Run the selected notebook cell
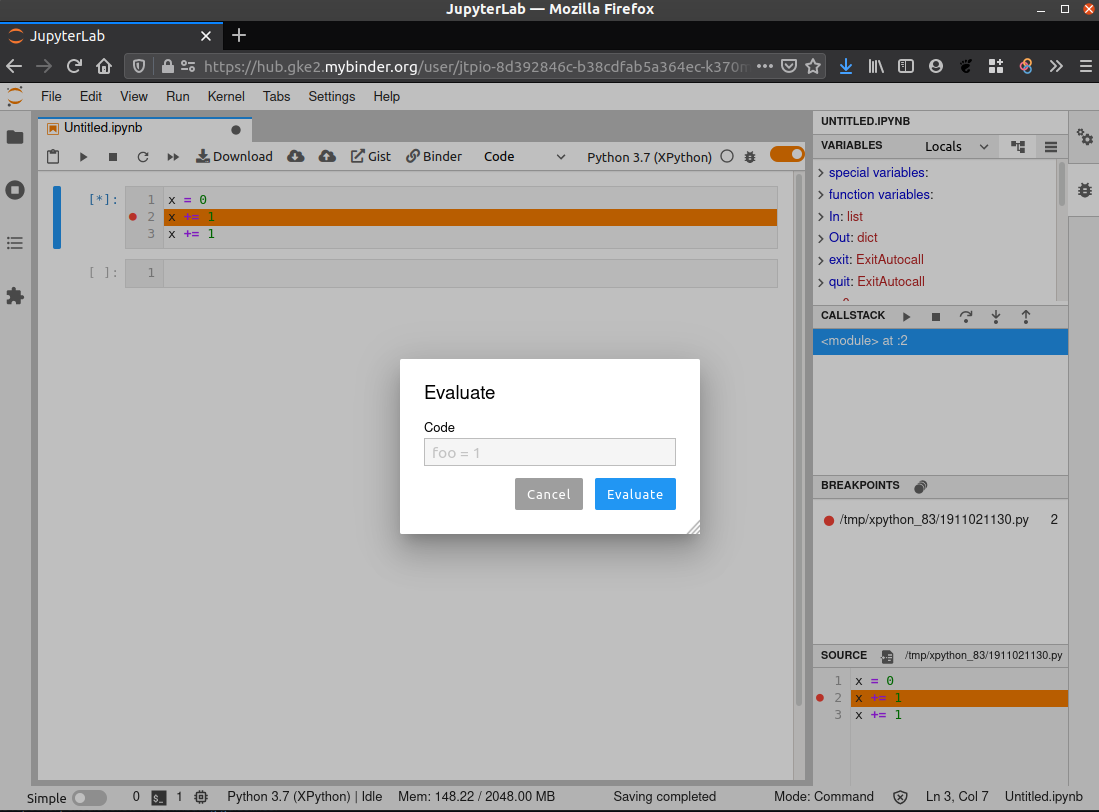The image size is (1099, 812). click(83, 156)
